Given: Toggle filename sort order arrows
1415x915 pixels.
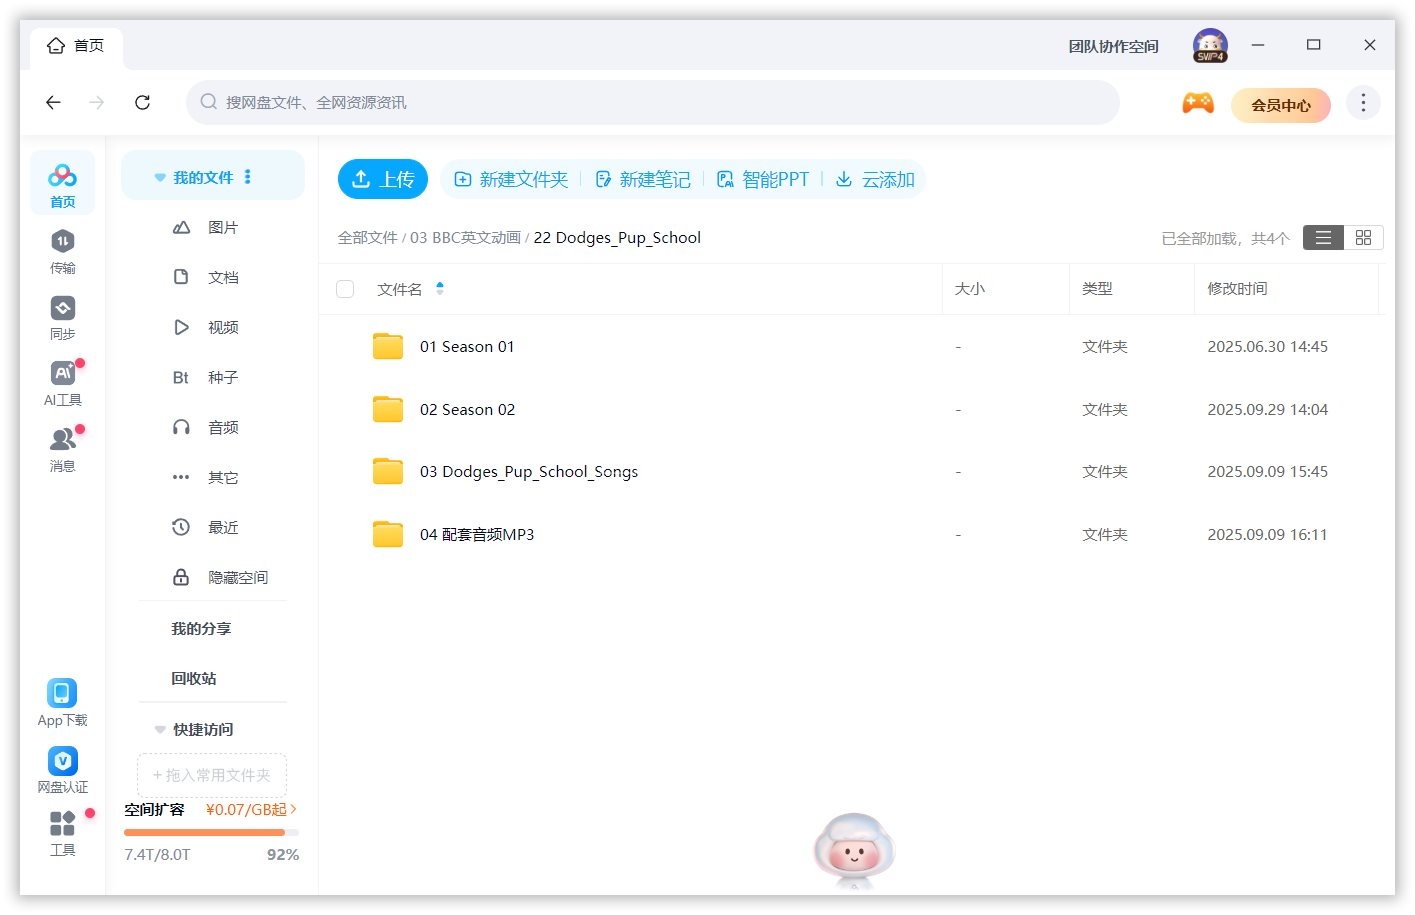Looking at the screenshot, I should click(439, 288).
